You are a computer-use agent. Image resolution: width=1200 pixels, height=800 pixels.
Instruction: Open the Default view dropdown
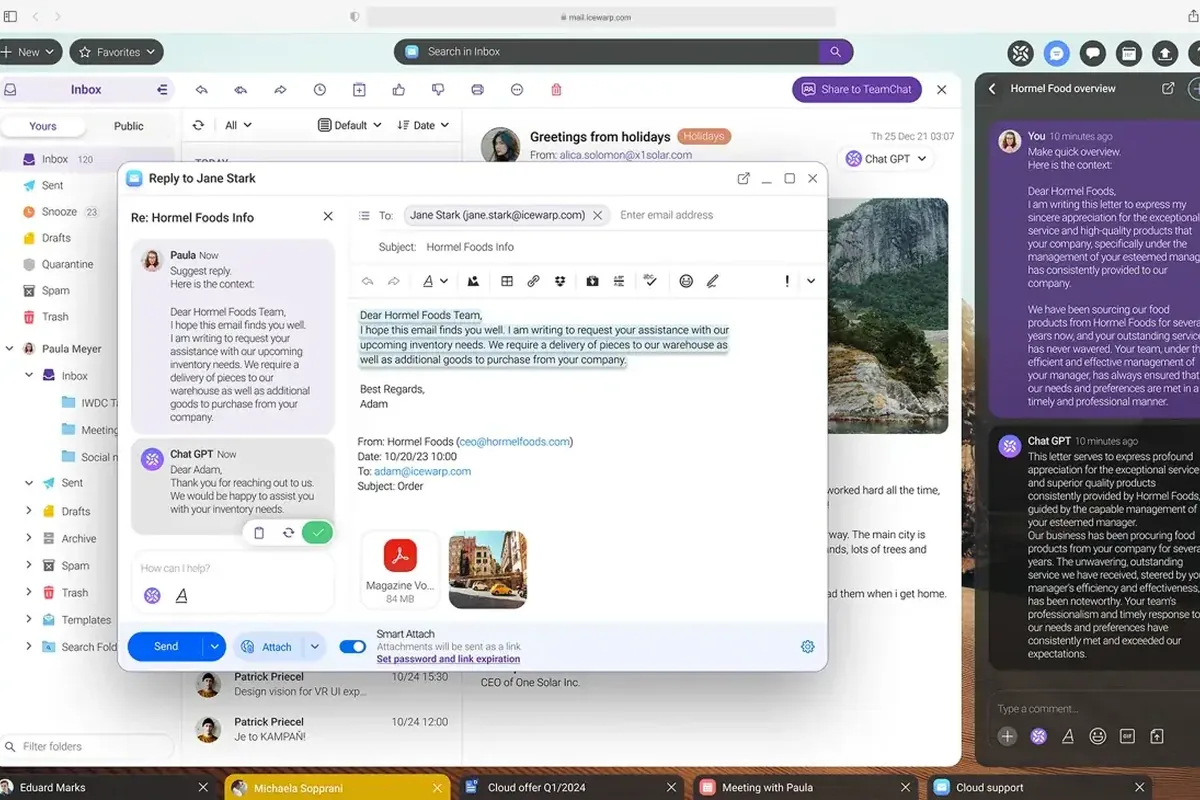(x=350, y=125)
